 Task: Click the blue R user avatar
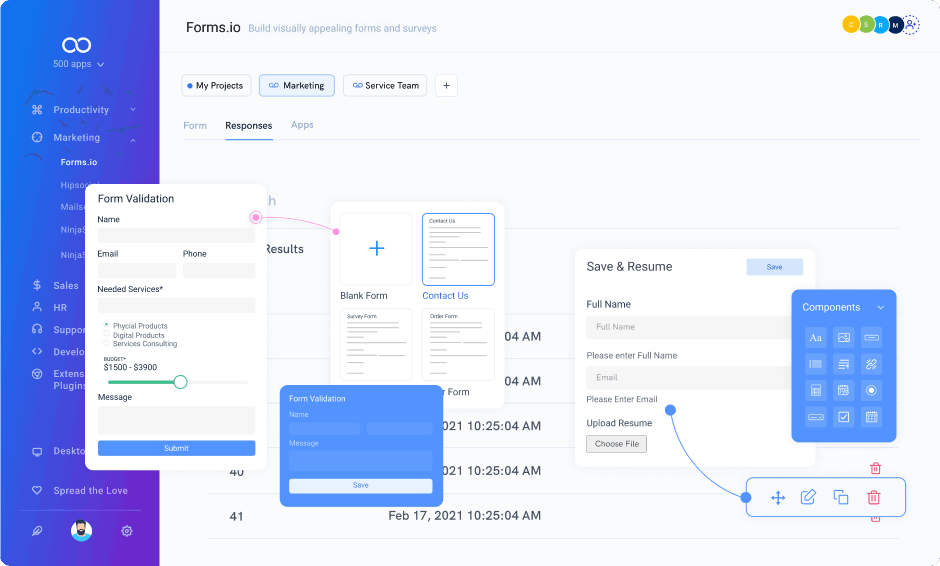point(881,25)
